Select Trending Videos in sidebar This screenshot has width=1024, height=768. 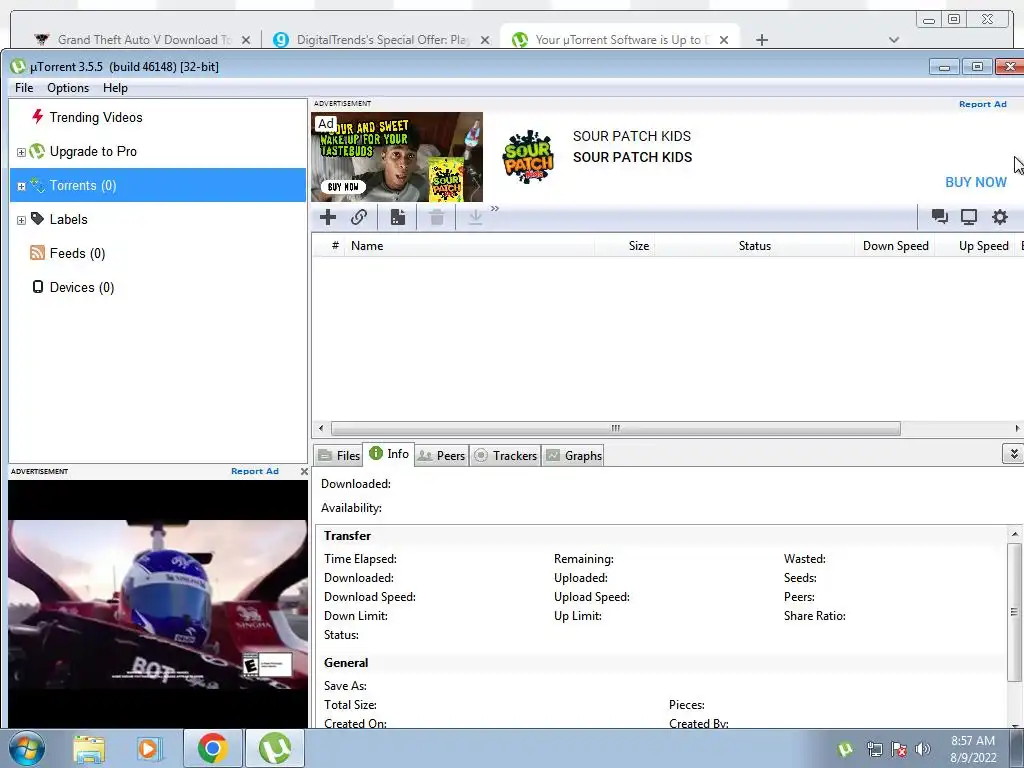tap(95, 118)
